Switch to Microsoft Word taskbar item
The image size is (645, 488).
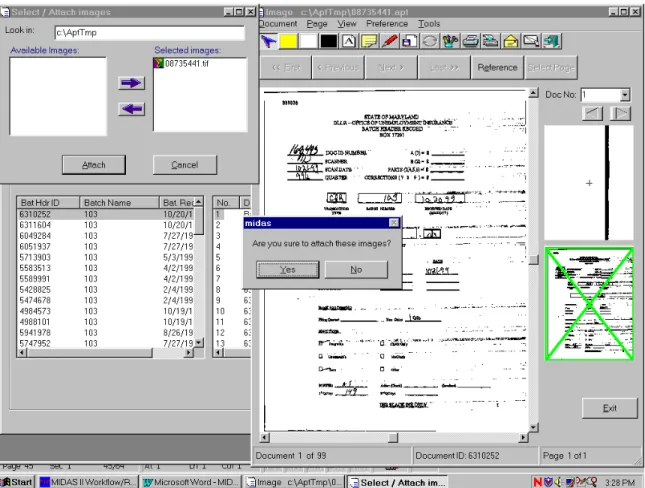(x=190, y=482)
